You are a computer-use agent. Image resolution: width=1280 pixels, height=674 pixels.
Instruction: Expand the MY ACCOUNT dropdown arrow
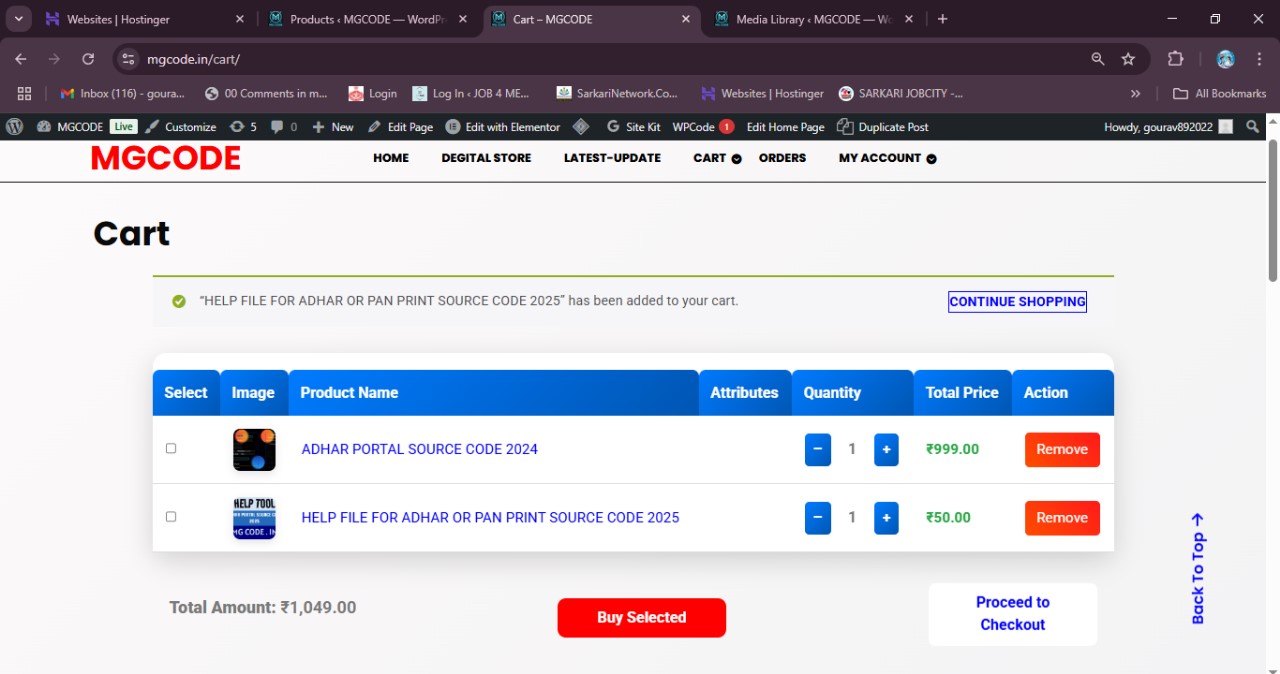pos(931,159)
